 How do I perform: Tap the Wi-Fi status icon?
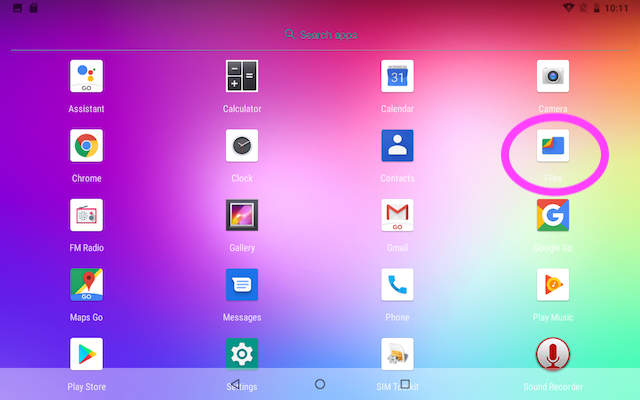tap(568, 8)
